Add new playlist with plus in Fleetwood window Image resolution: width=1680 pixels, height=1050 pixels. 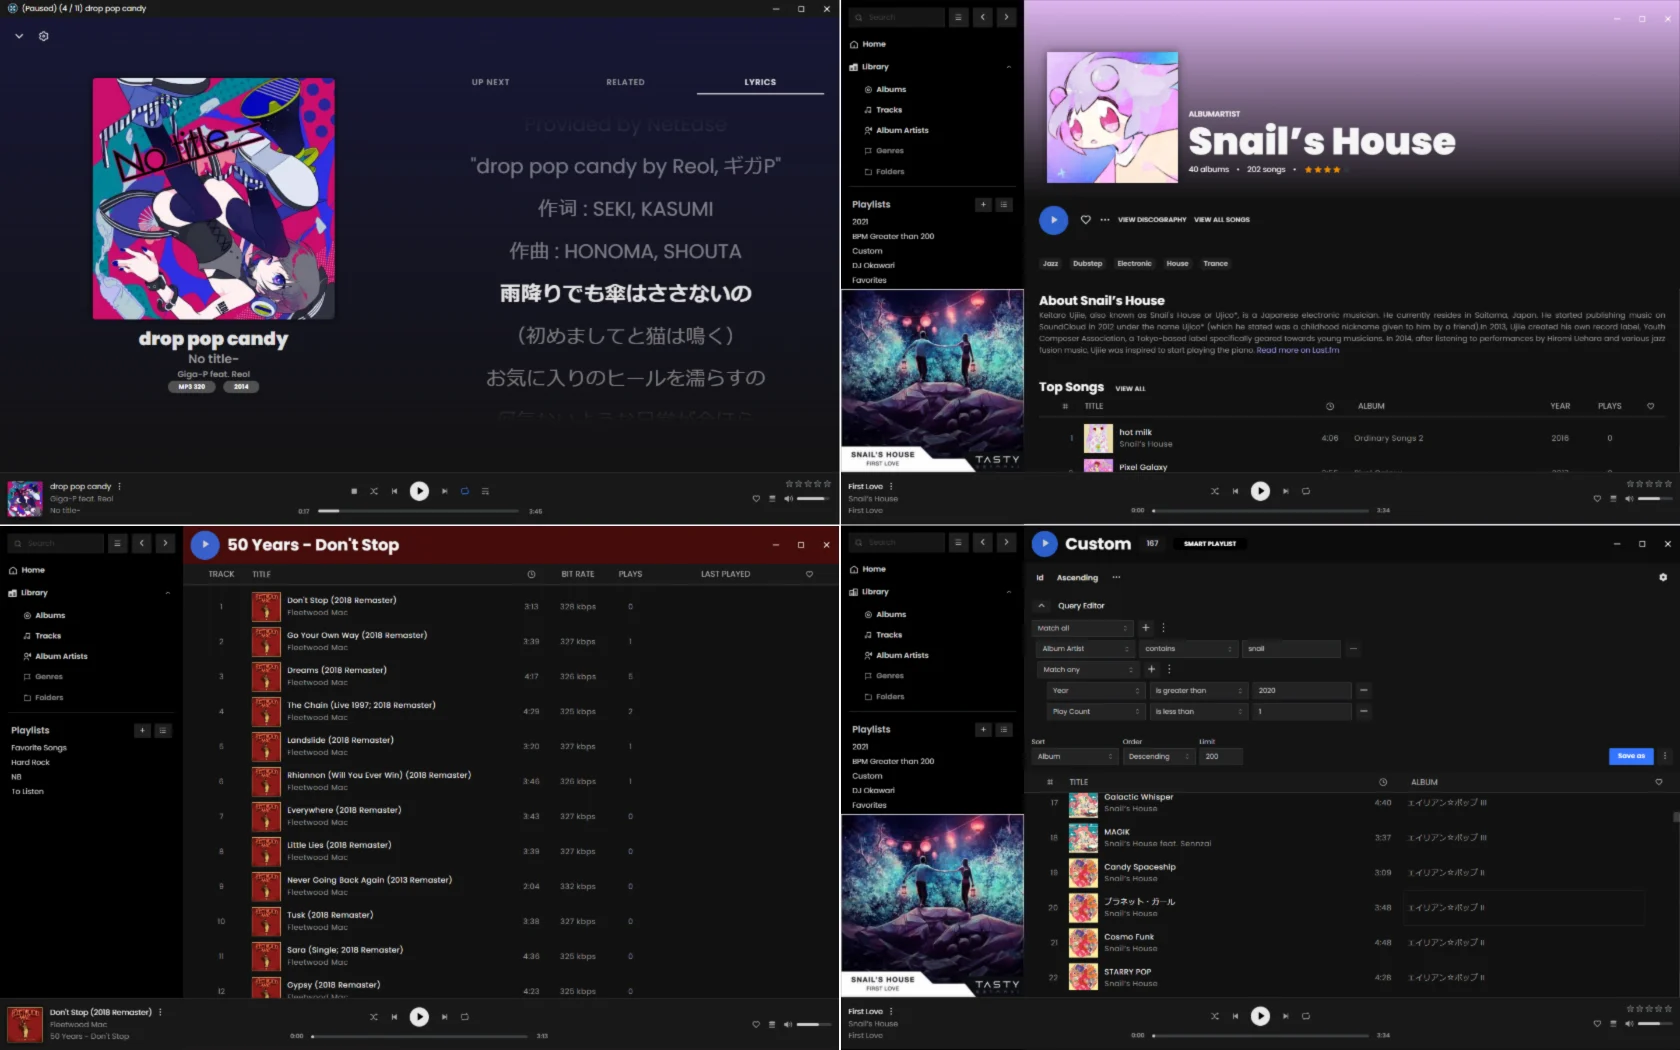pyautogui.click(x=142, y=731)
